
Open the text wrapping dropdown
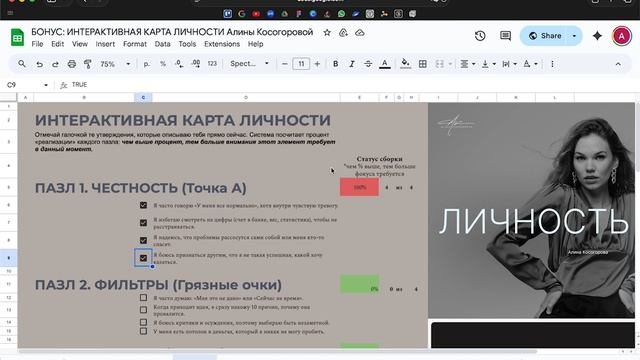tap(509, 64)
